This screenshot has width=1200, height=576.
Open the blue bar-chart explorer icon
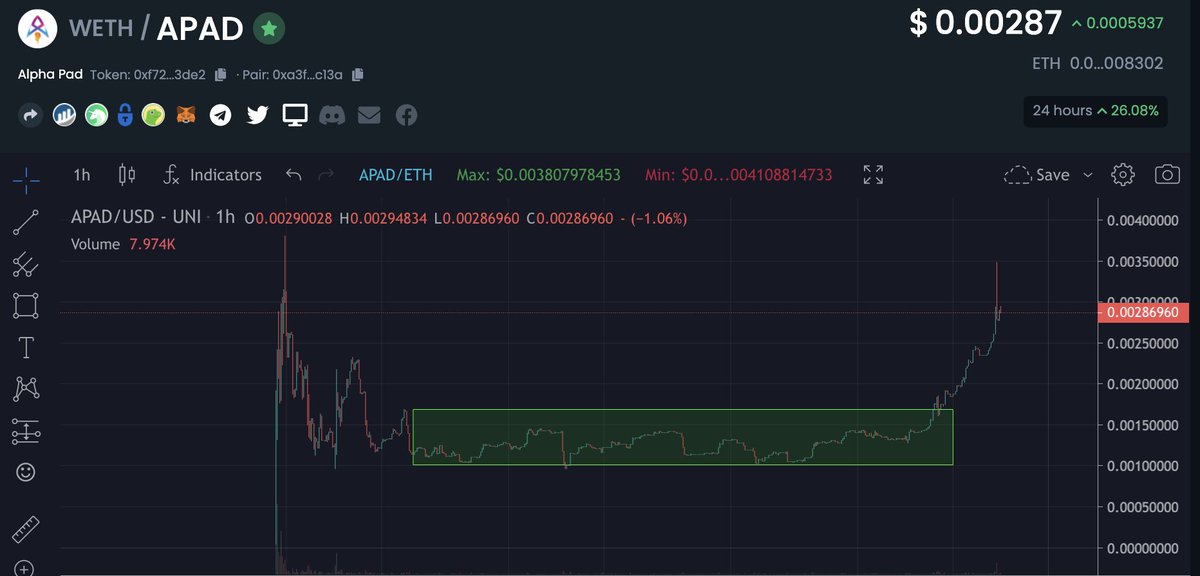(x=65, y=115)
